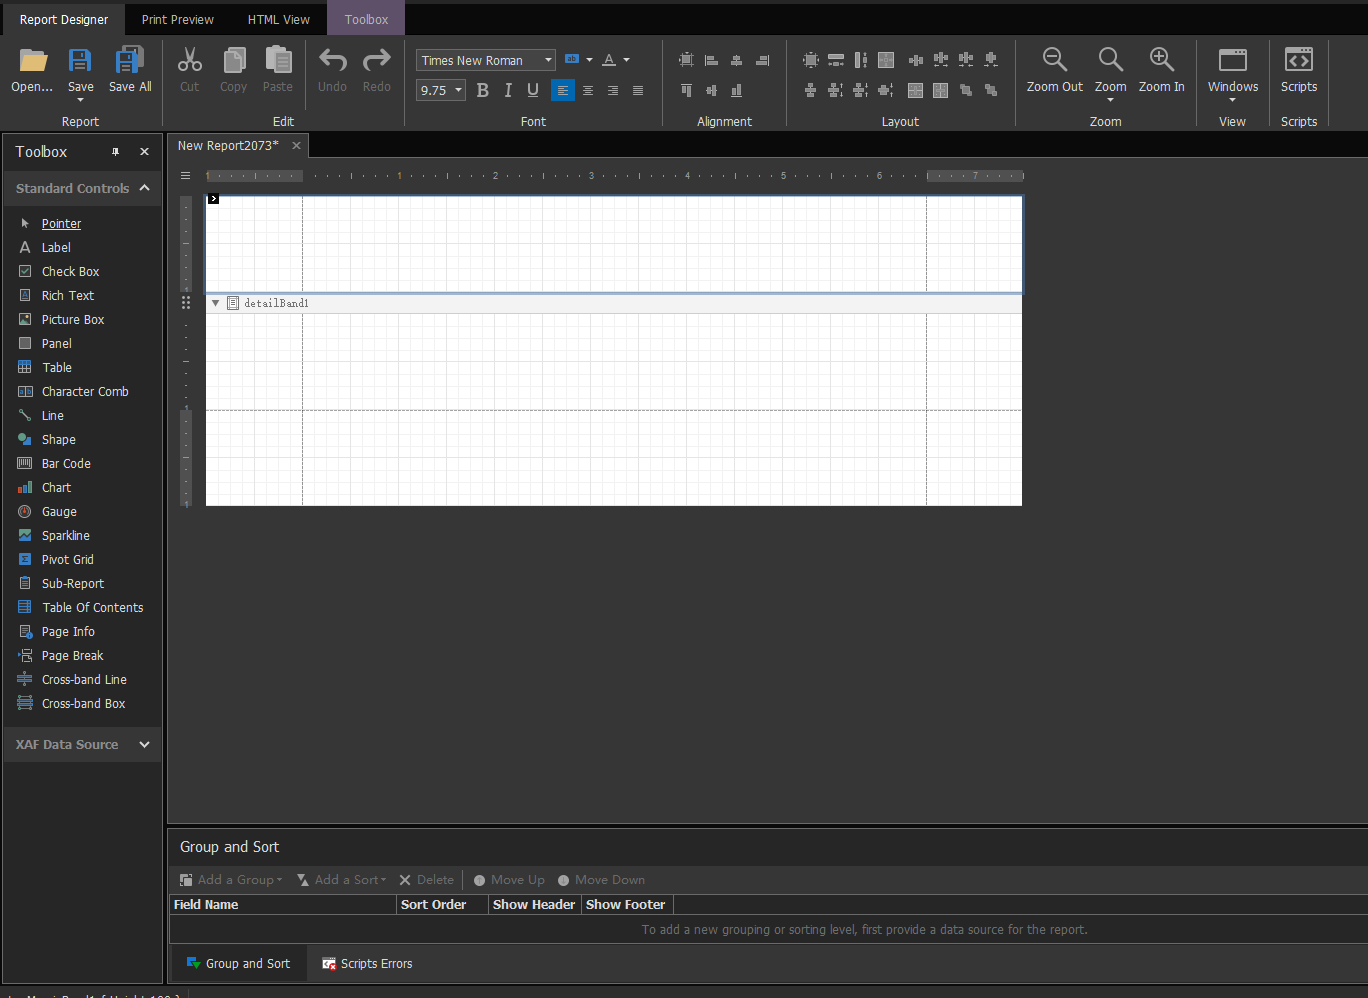Switch to the Report Designer tab
The image size is (1368, 998).
coord(64,19)
